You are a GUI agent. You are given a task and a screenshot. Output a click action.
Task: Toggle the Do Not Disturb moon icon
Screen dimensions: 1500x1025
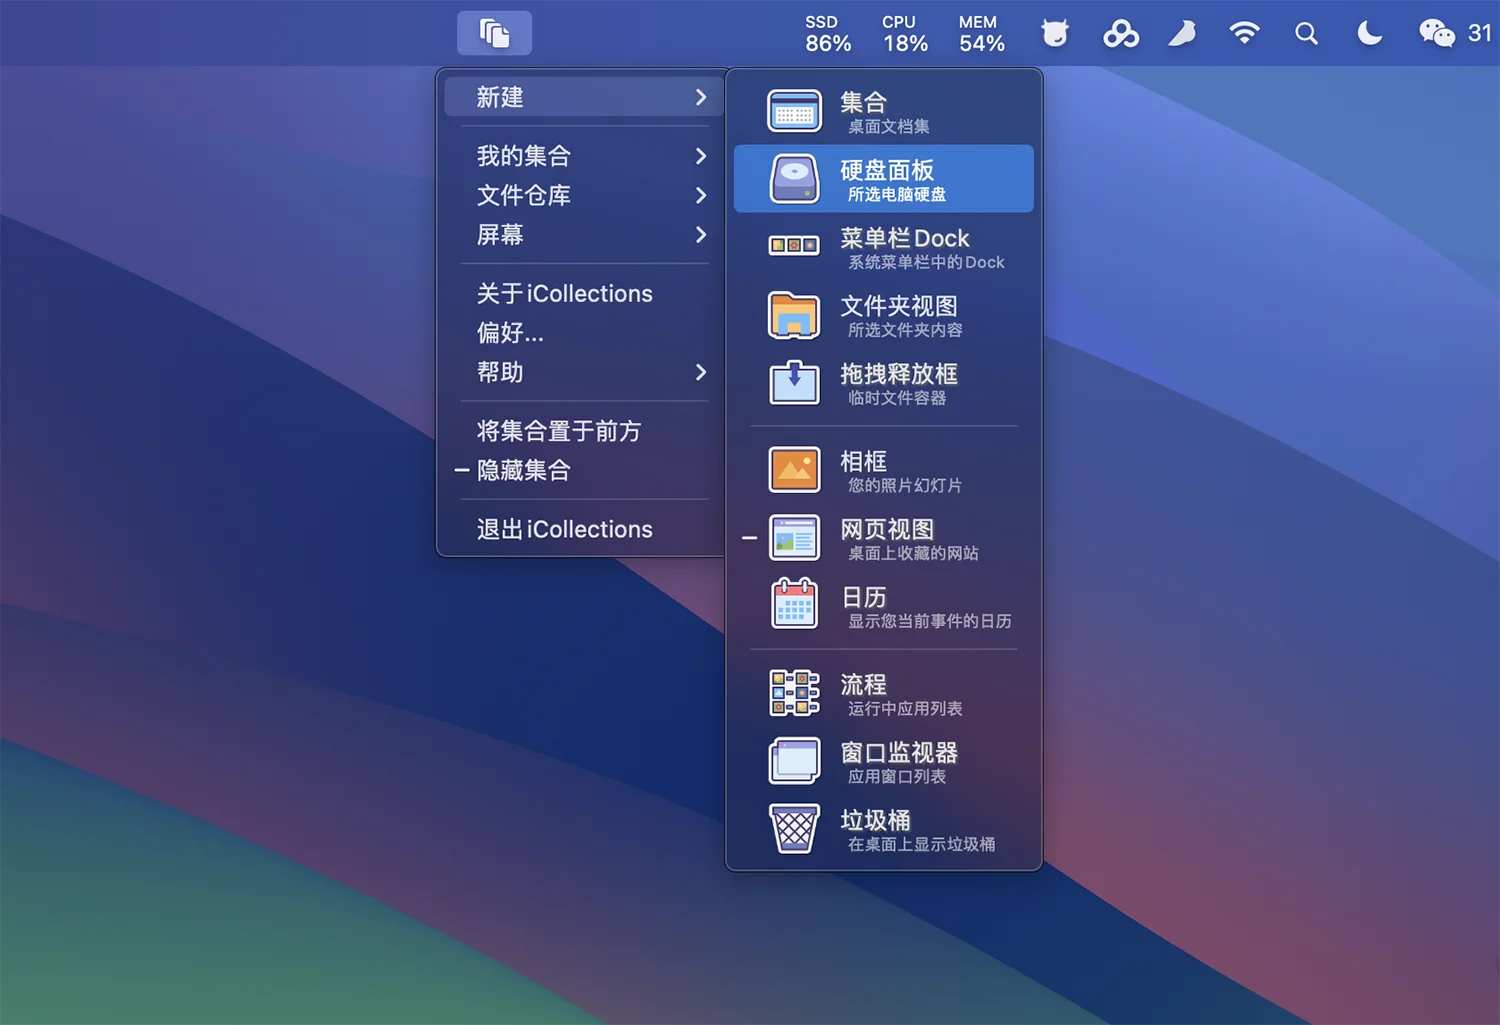[x=1369, y=33]
